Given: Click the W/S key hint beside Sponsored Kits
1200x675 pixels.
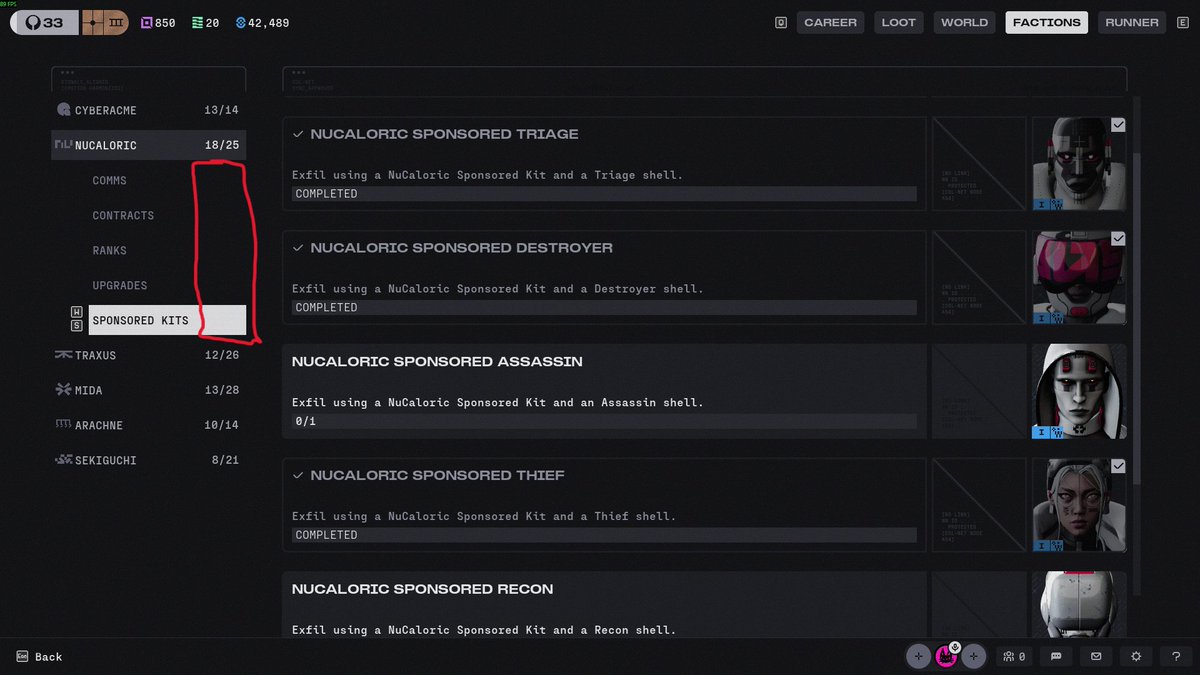Looking at the screenshot, I should [76, 320].
